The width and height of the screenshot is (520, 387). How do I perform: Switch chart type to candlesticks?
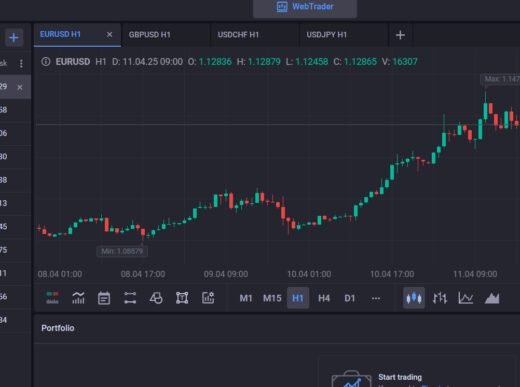pos(414,298)
